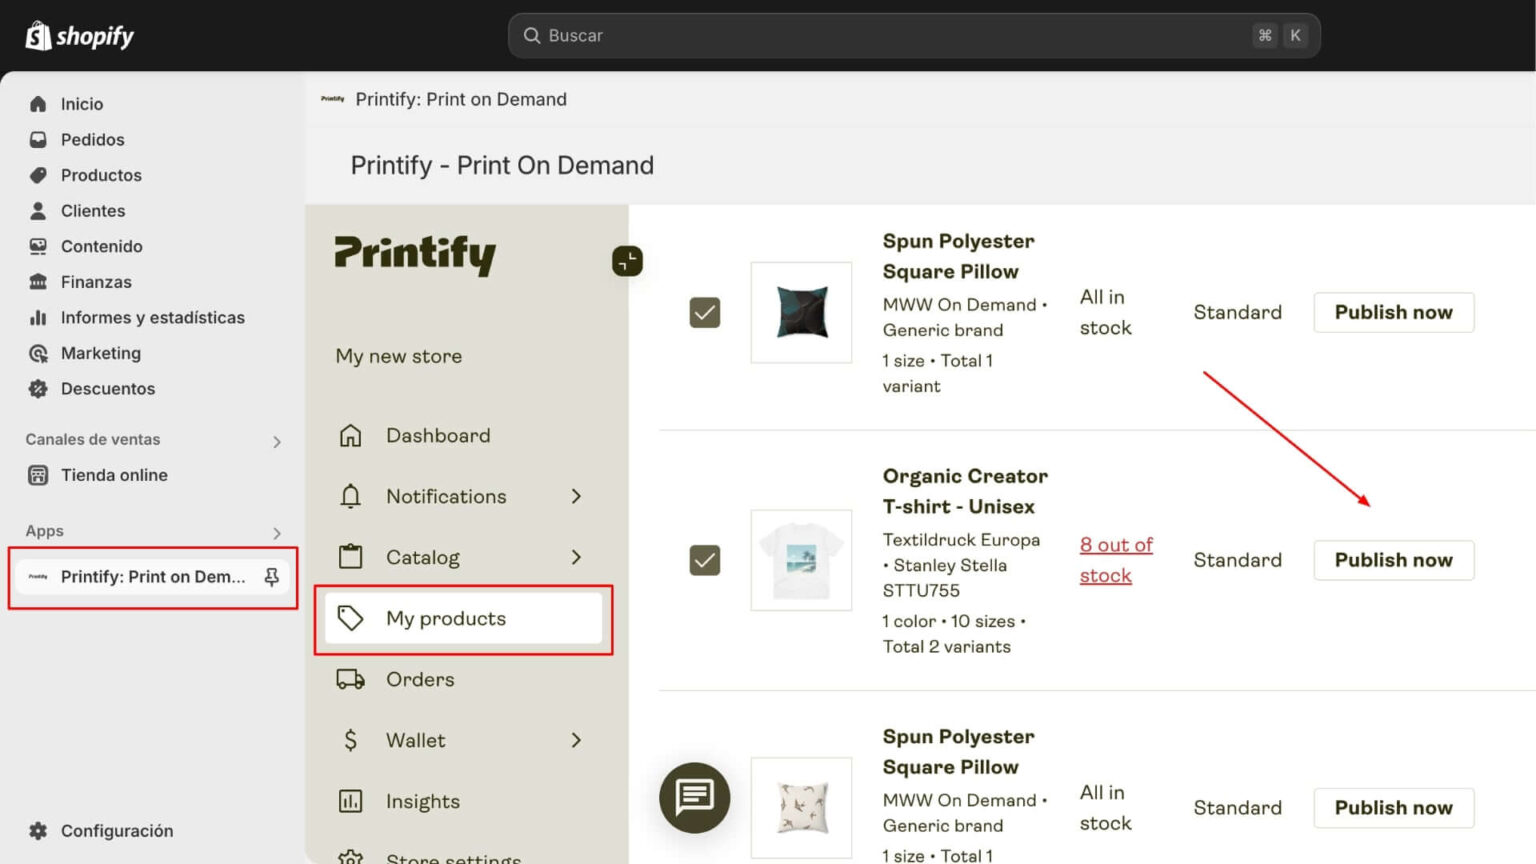Open the Productos tag icon
Screen dimensions: 1536x864
pos(38,175)
